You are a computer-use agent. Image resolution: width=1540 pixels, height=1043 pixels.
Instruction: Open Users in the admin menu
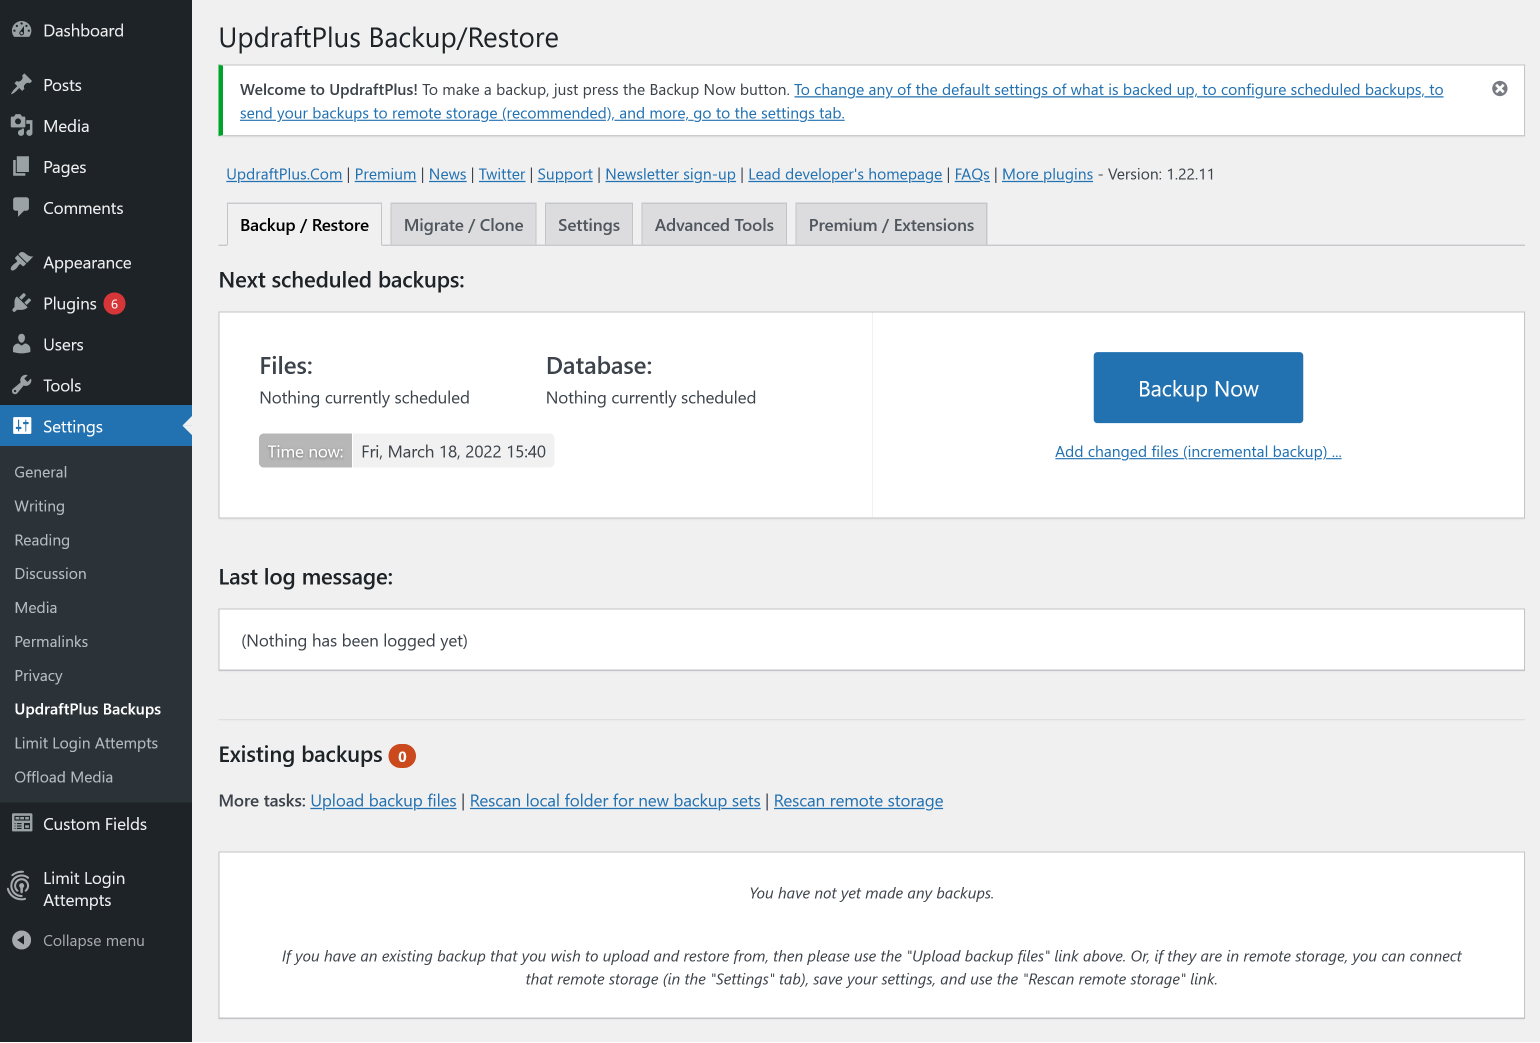tap(96, 344)
